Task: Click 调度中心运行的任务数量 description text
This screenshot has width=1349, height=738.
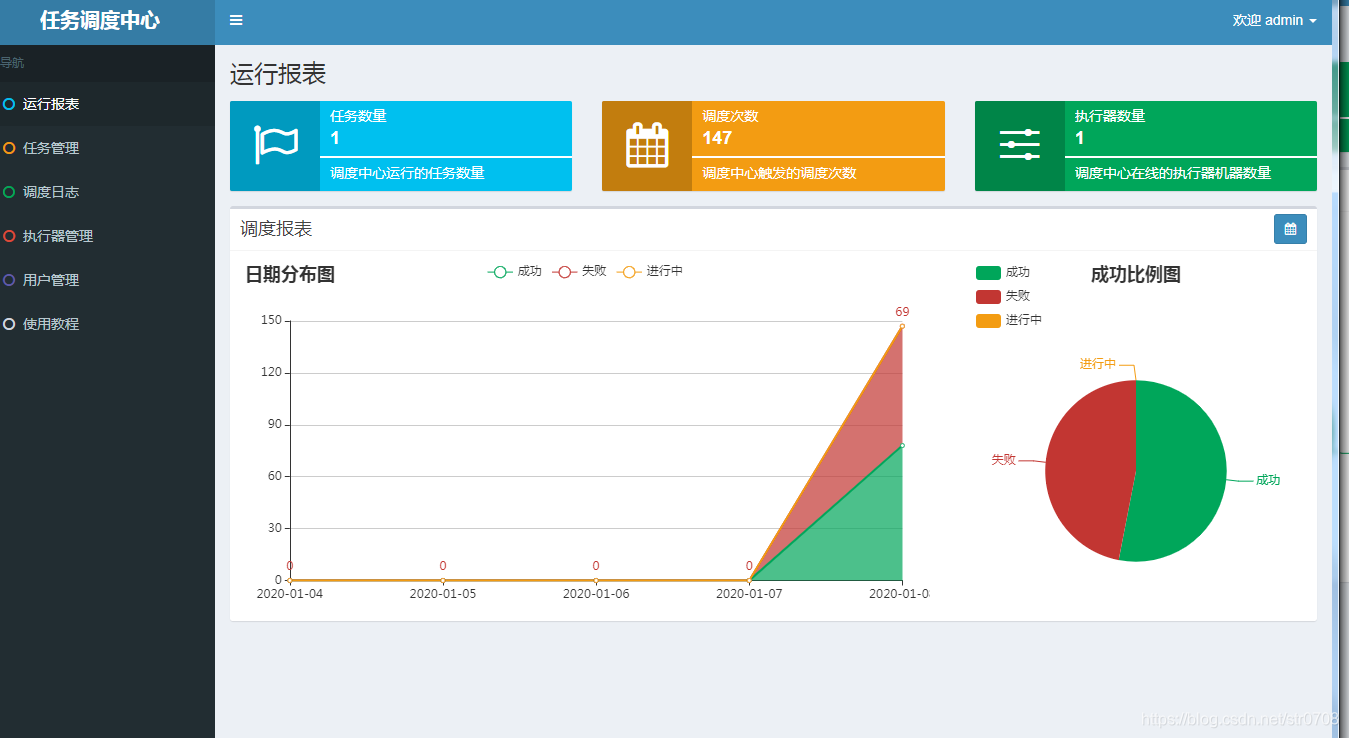Action: (407, 173)
